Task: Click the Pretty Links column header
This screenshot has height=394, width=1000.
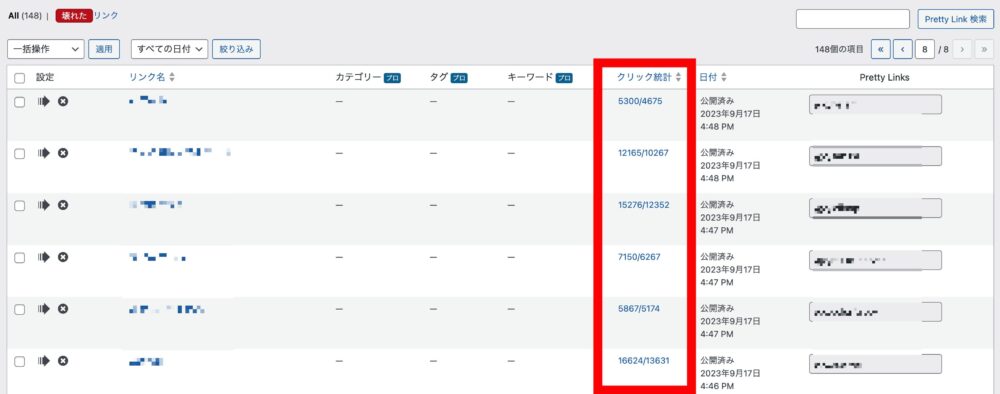Action: 884,78
